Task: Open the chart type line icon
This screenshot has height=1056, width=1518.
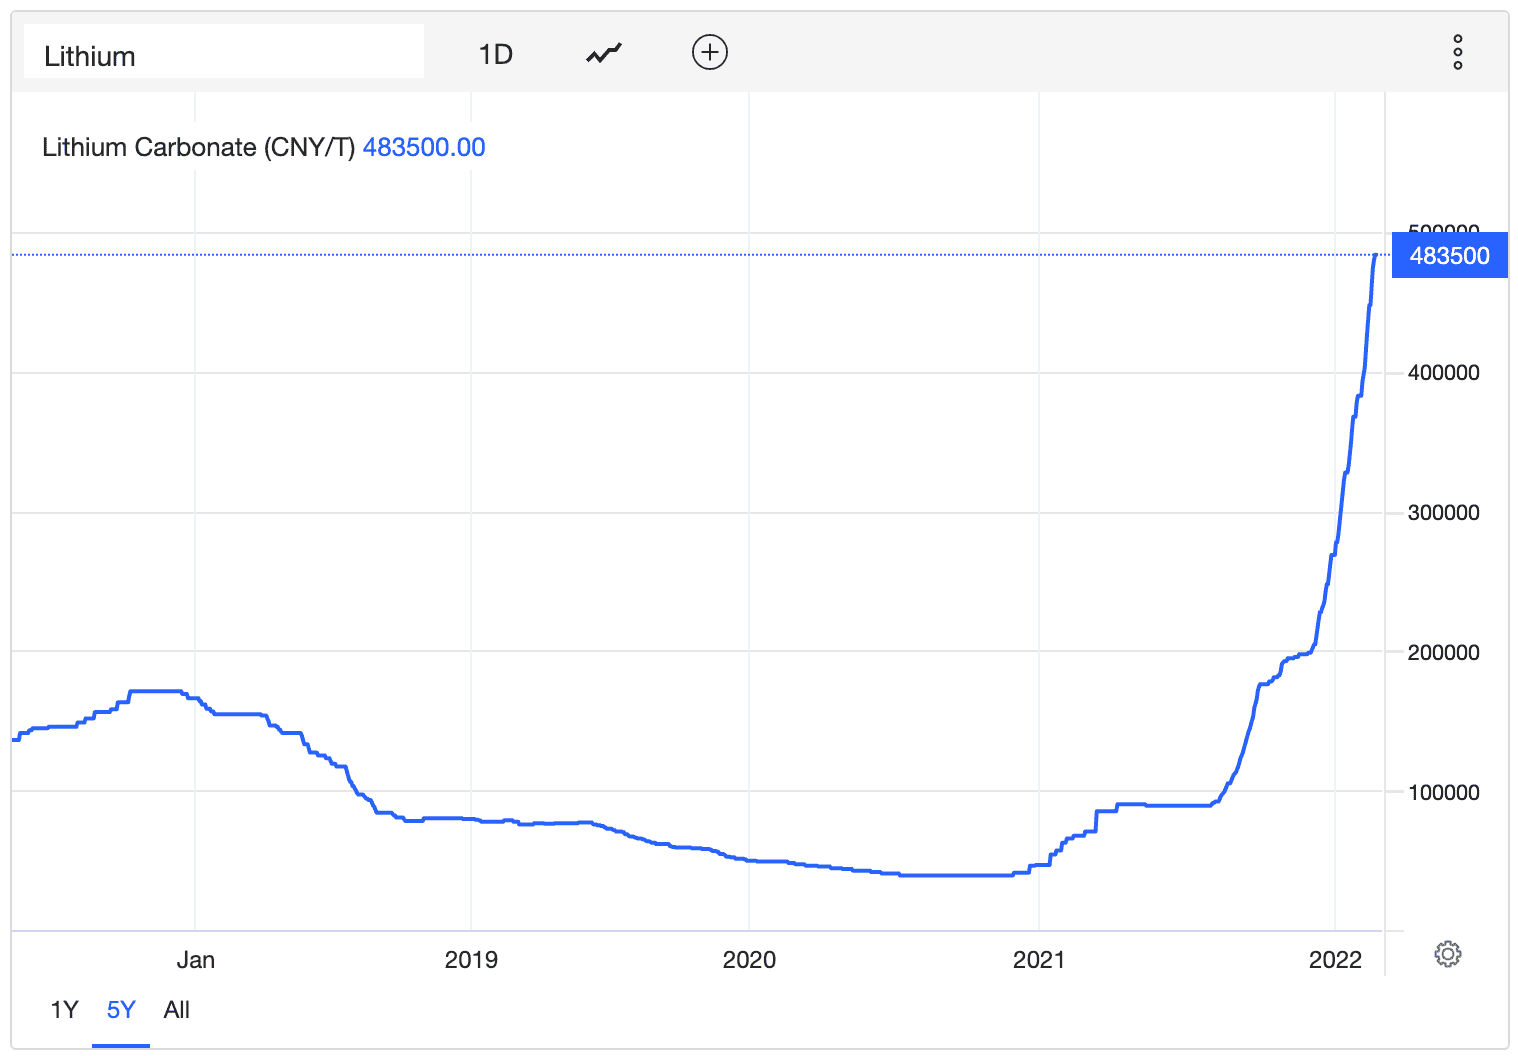Action: click(x=604, y=53)
